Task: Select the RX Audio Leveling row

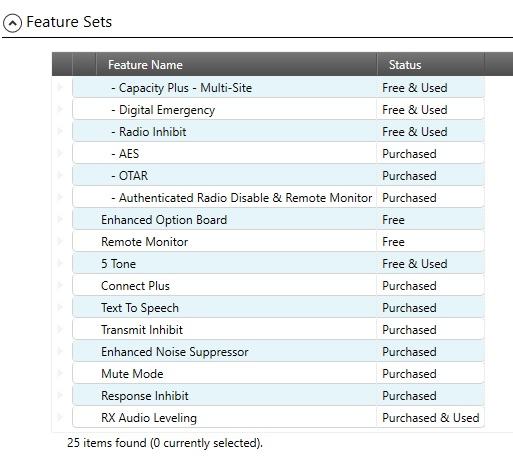Action: coord(278,418)
